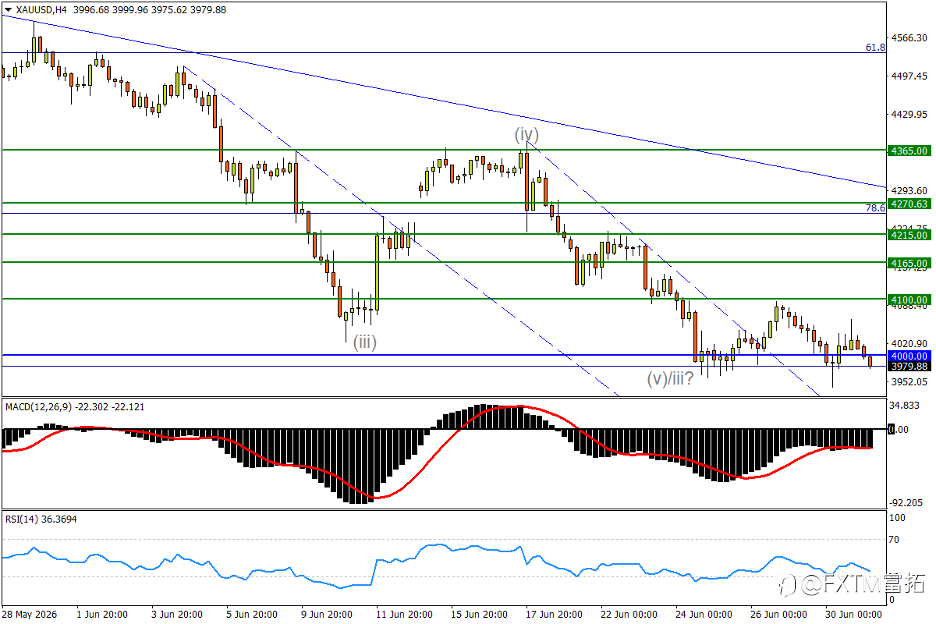Click the 4020.90 price scale value
Image resolution: width=936 pixels, height=624 pixels.
(909, 344)
